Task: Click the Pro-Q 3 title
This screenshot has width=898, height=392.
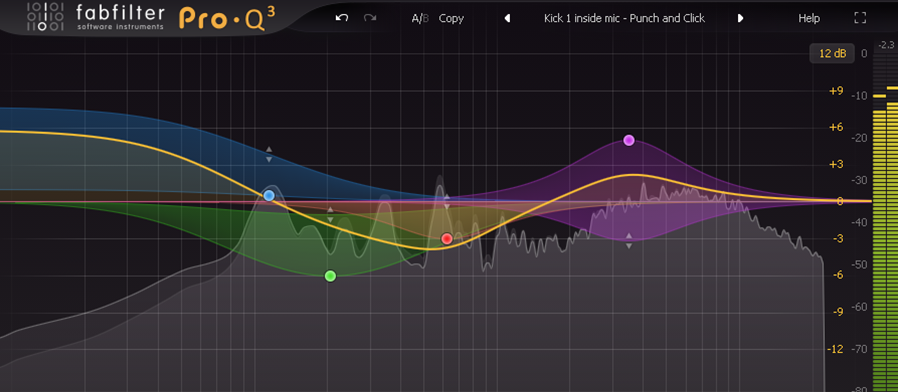Action: click(x=227, y=17)
